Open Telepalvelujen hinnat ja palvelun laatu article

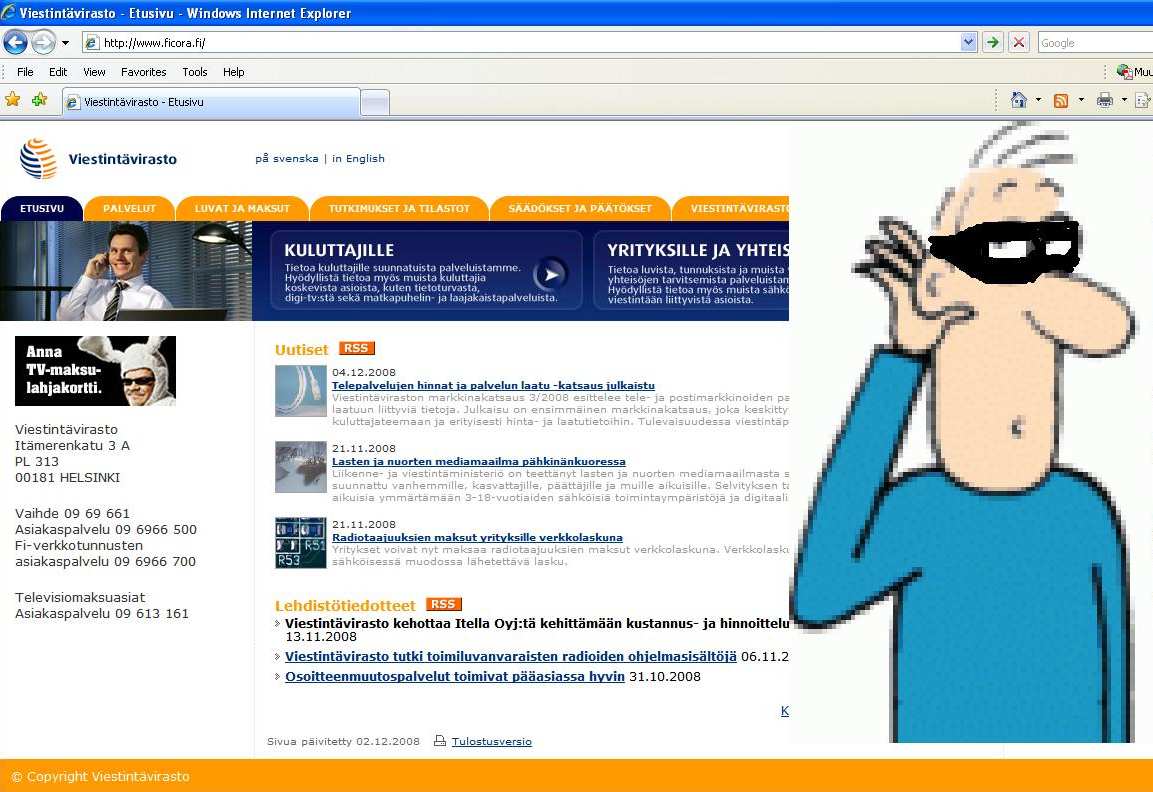(x=493, y=385)
